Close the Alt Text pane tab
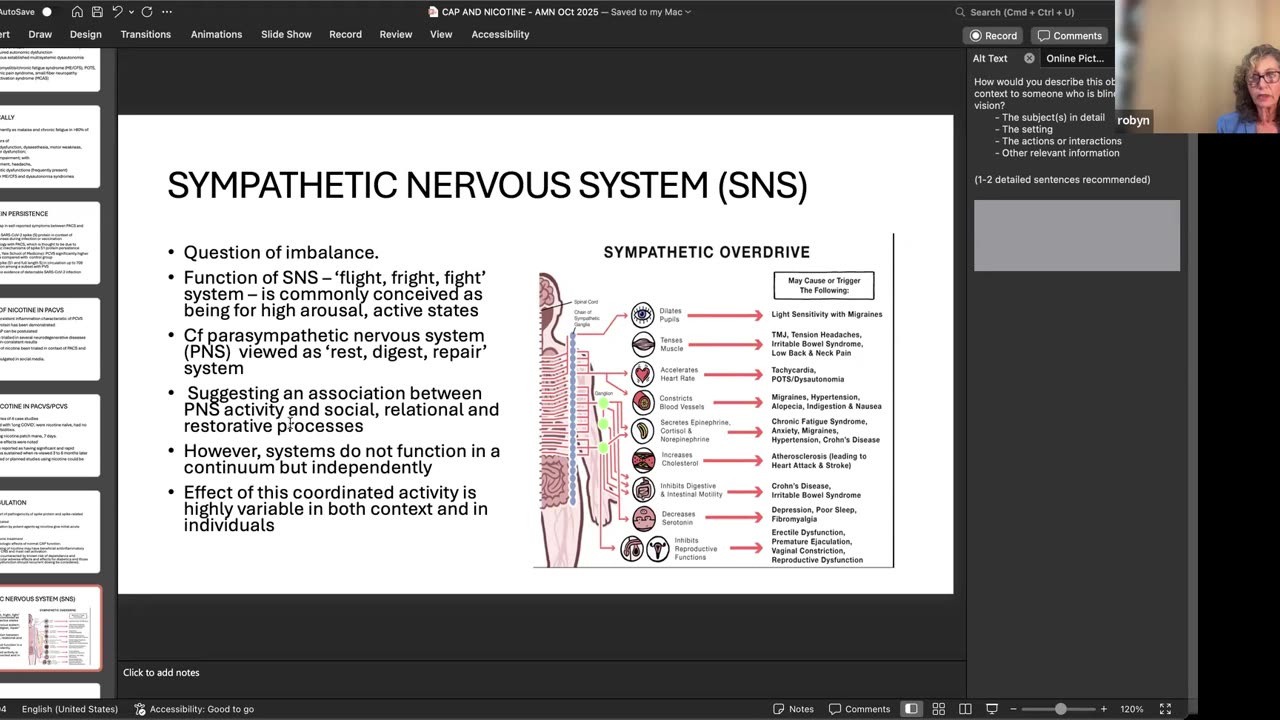 [x=1029, y=58]
